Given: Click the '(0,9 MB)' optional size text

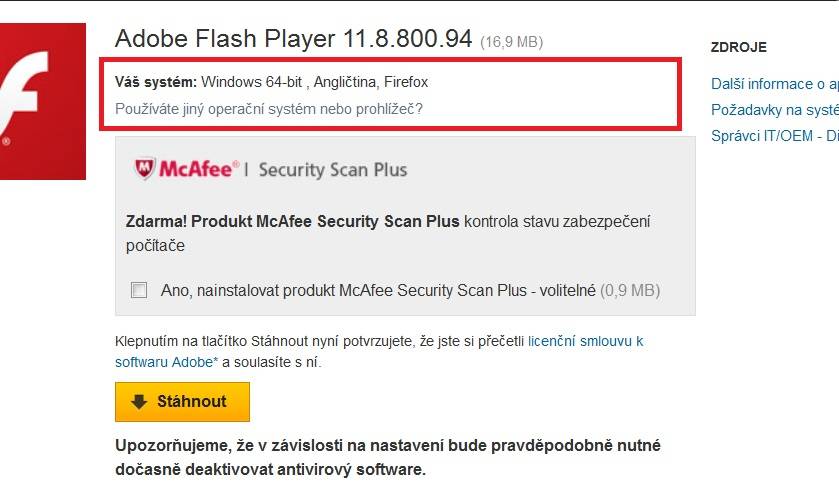Looking at the screenshot, I should pyautogui.click(x=630, y=290).
